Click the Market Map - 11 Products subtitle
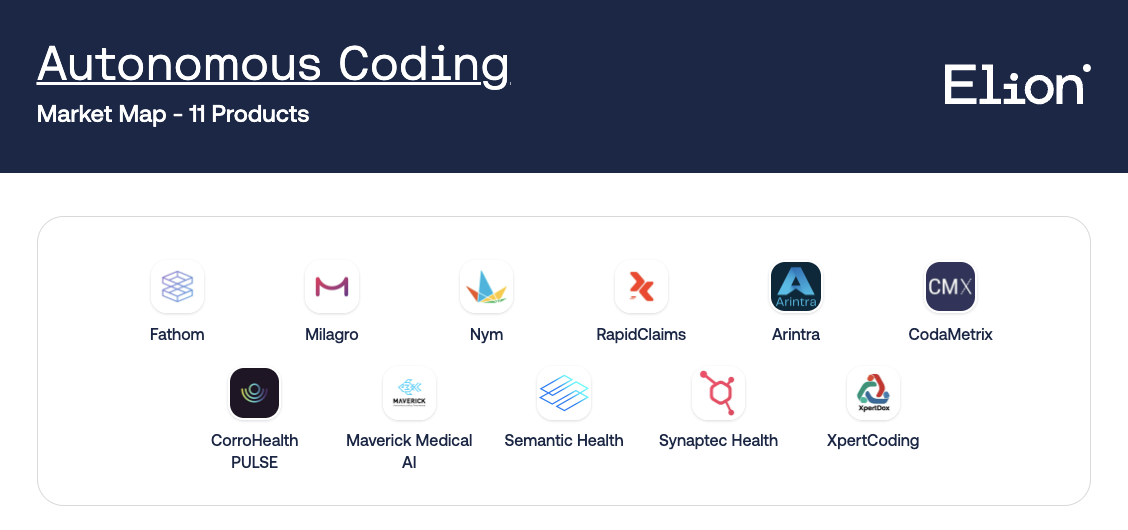 point(173,114)
